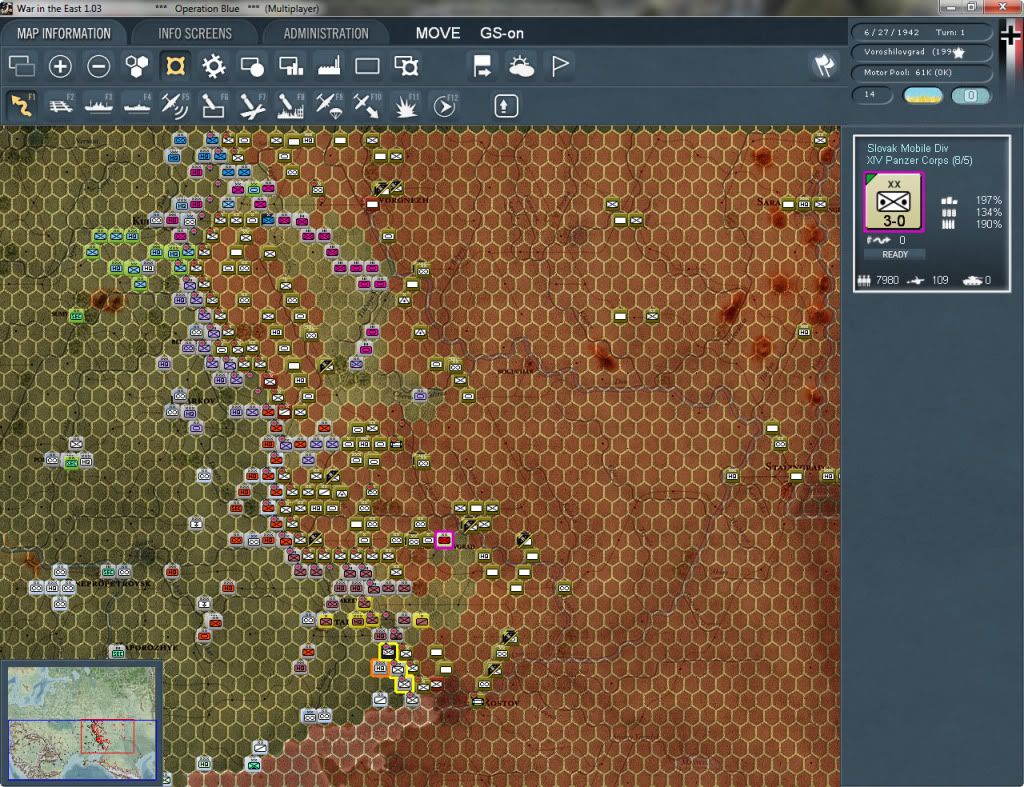
Task: Toggle unit counters with overlapping rectangles icon
Action: pyautogui.click(x=22, y=66)
